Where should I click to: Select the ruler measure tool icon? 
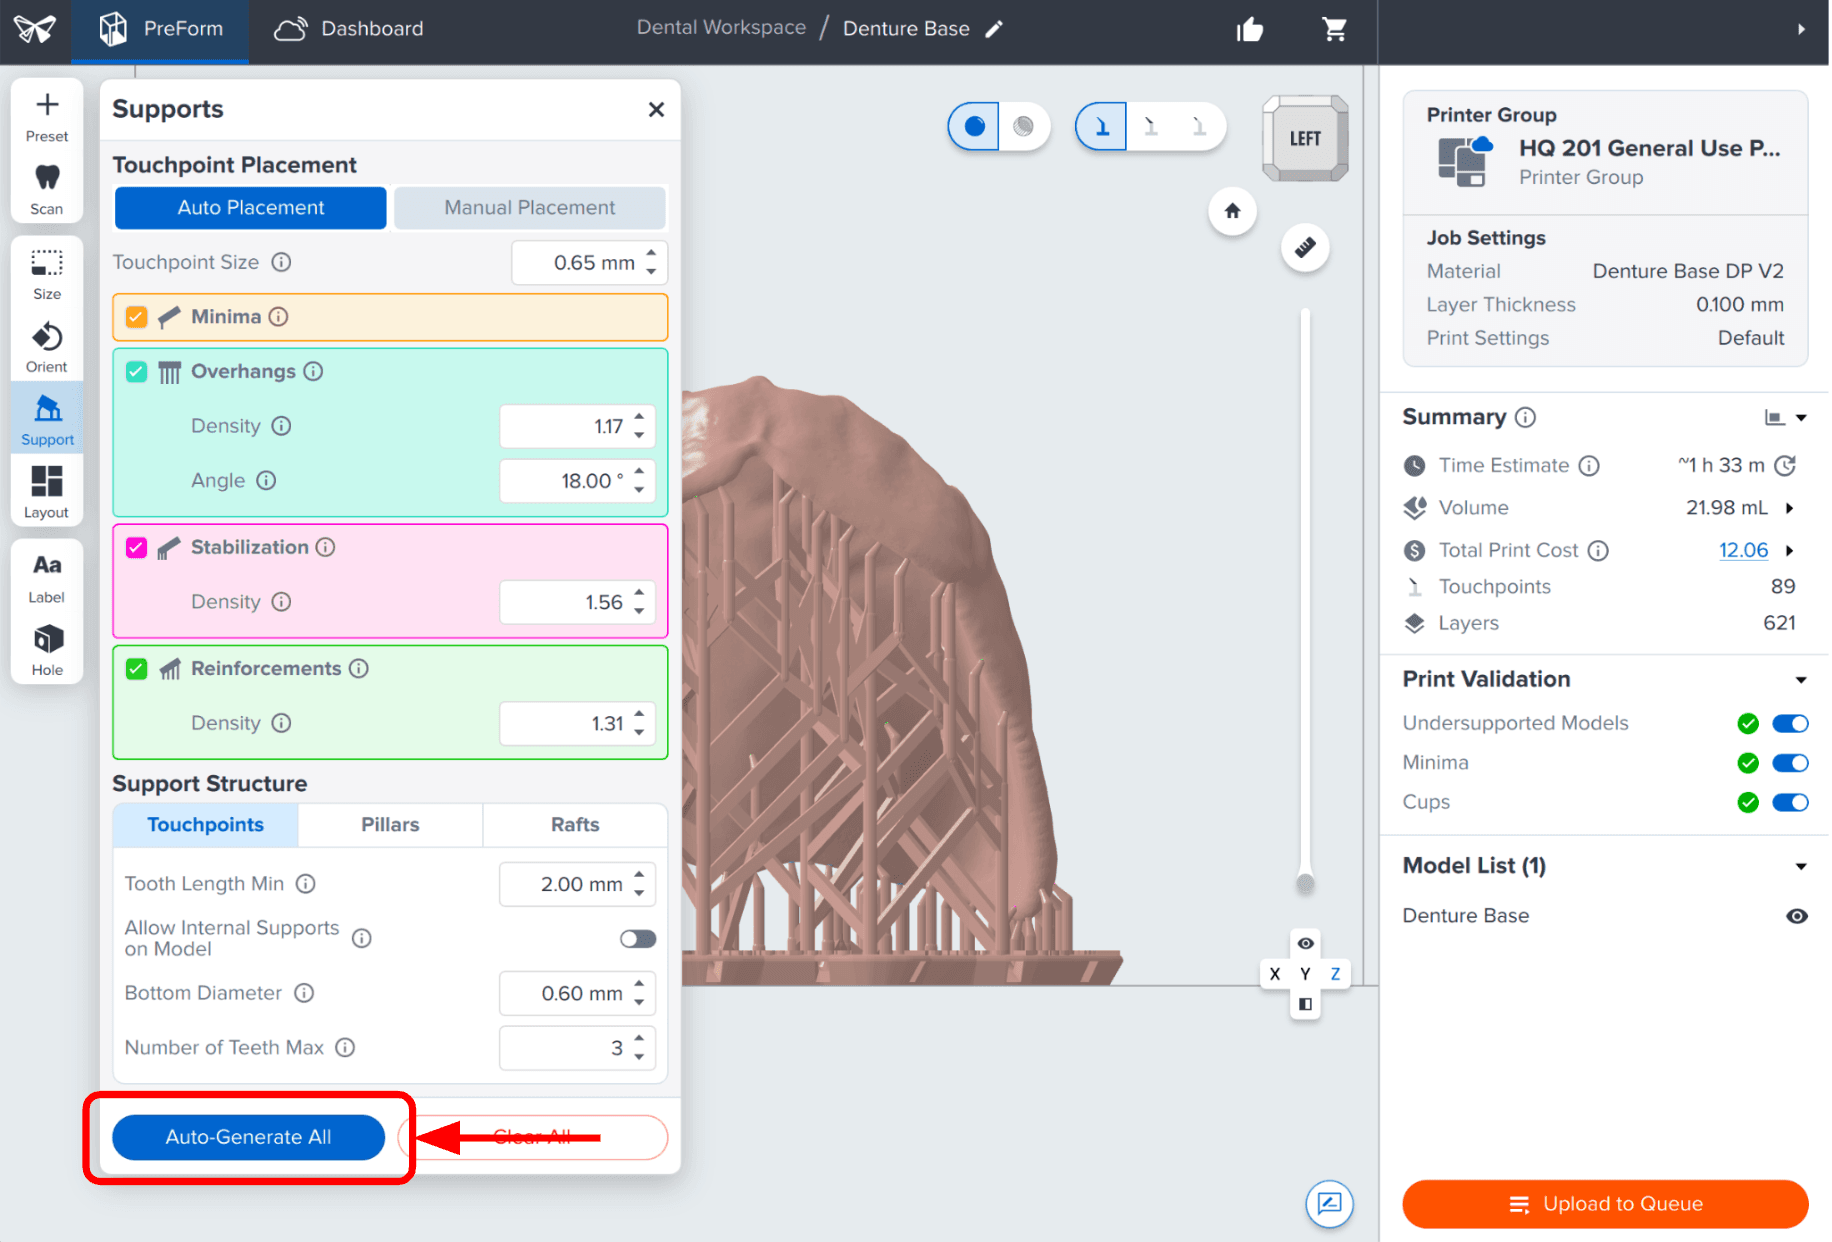pyautogui.click(x=1305, y=247)
